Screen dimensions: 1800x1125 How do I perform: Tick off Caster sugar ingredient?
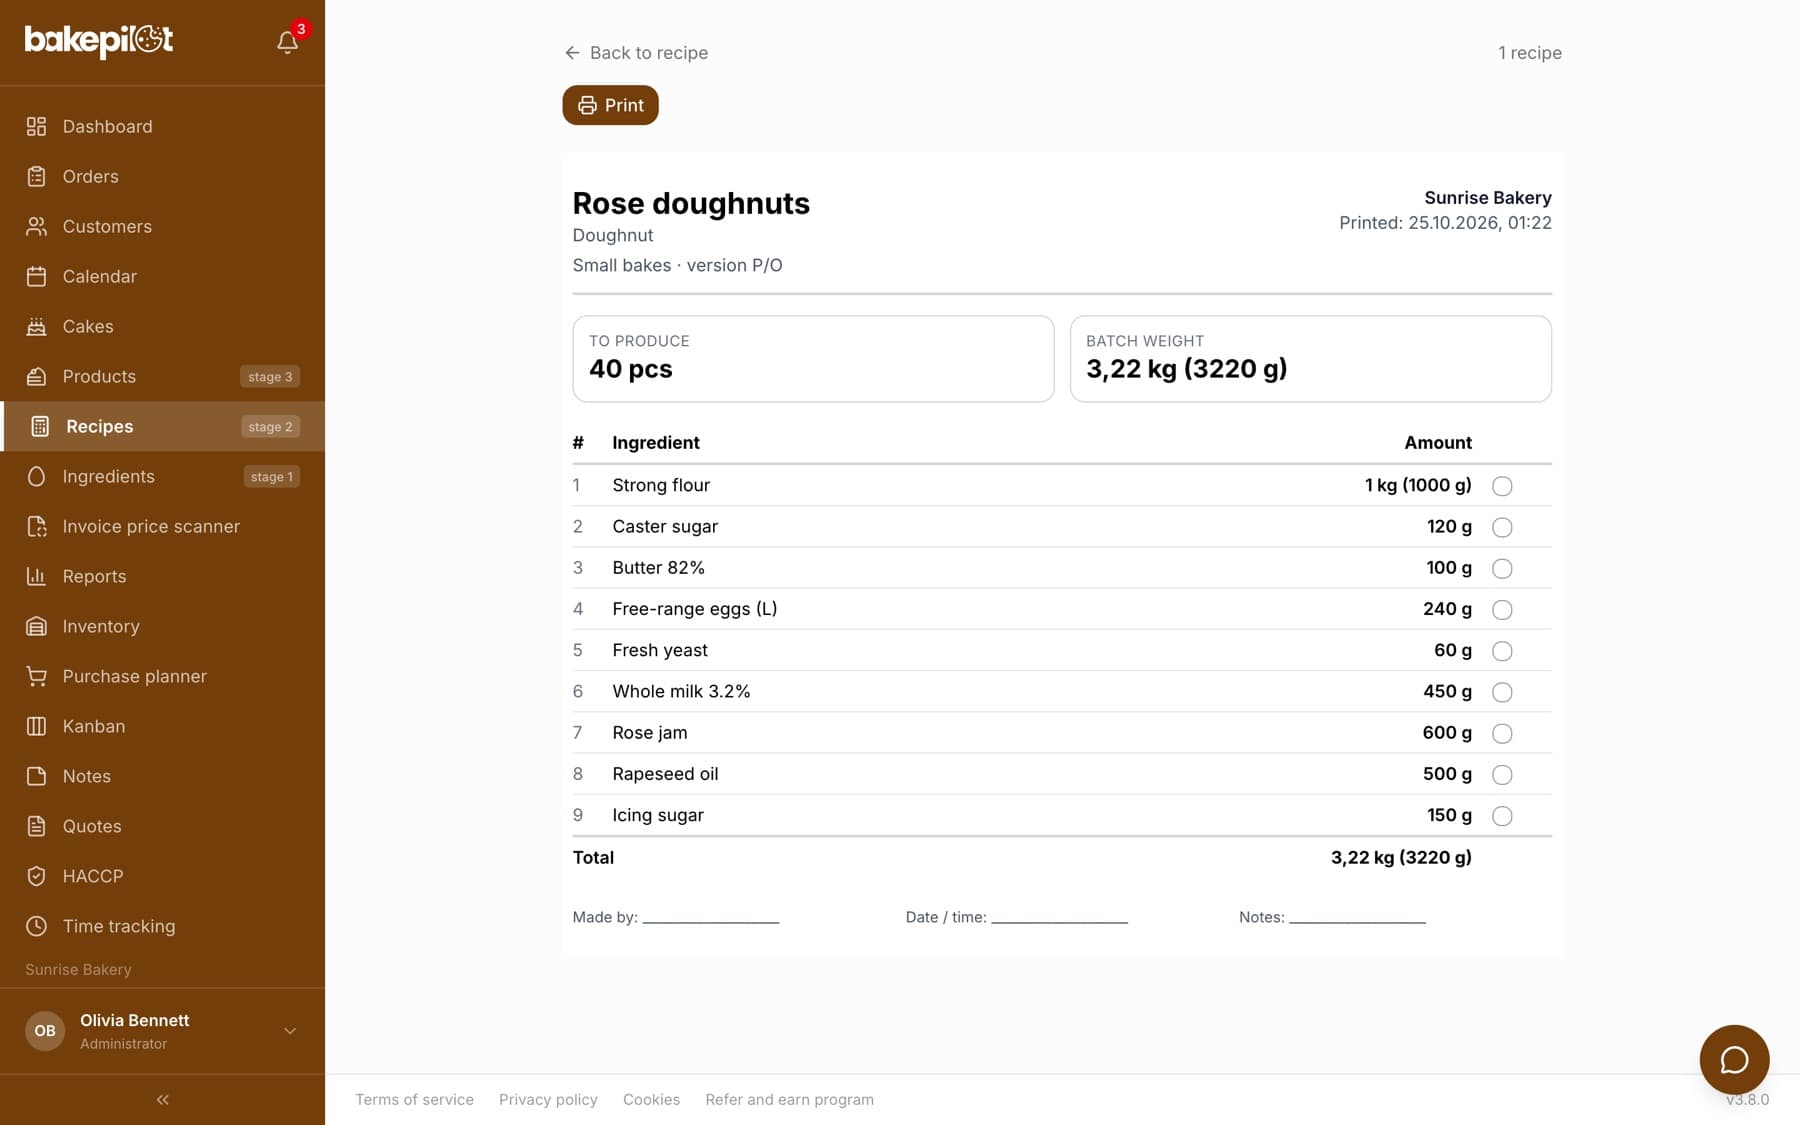tap(1502, 527)
